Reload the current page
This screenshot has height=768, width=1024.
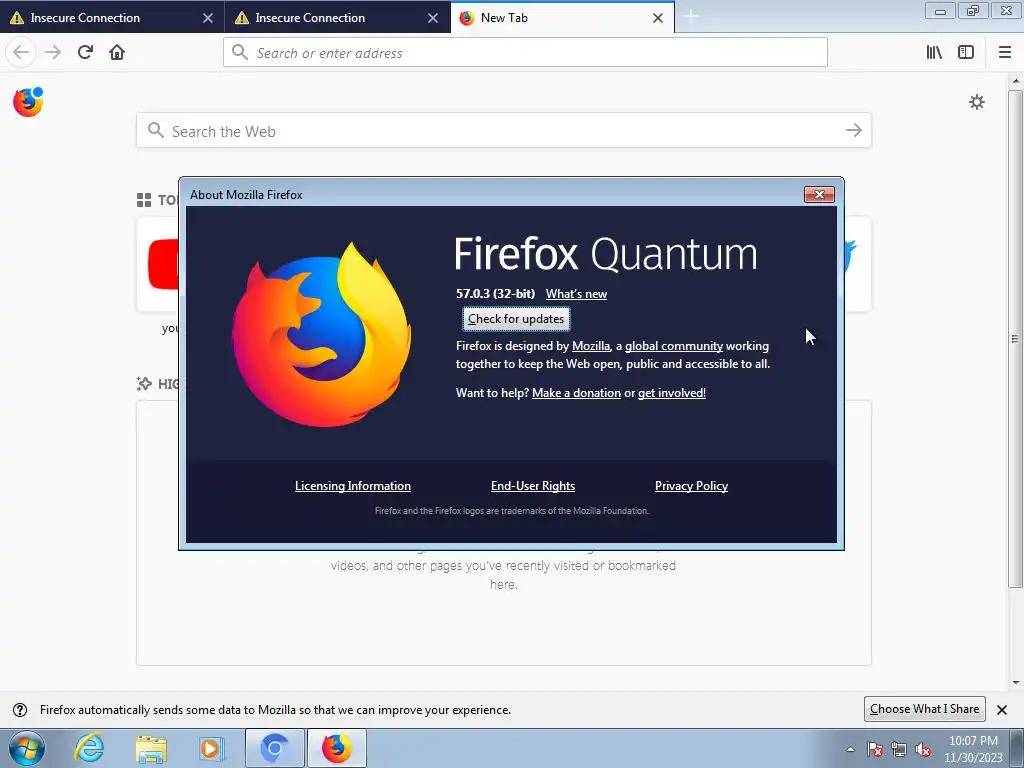(x=85, y=52)
